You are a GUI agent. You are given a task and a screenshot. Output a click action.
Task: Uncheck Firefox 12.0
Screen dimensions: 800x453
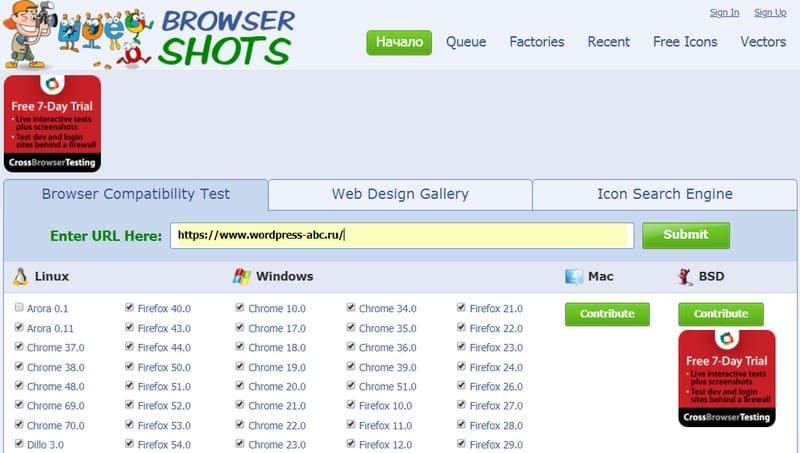[x=351, y=443]
